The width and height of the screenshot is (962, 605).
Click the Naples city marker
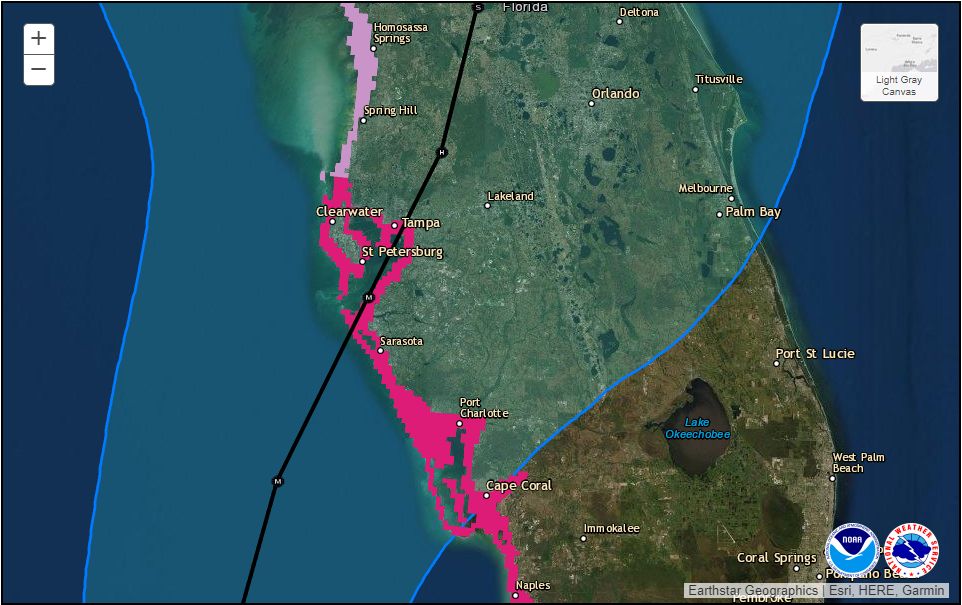515,595
